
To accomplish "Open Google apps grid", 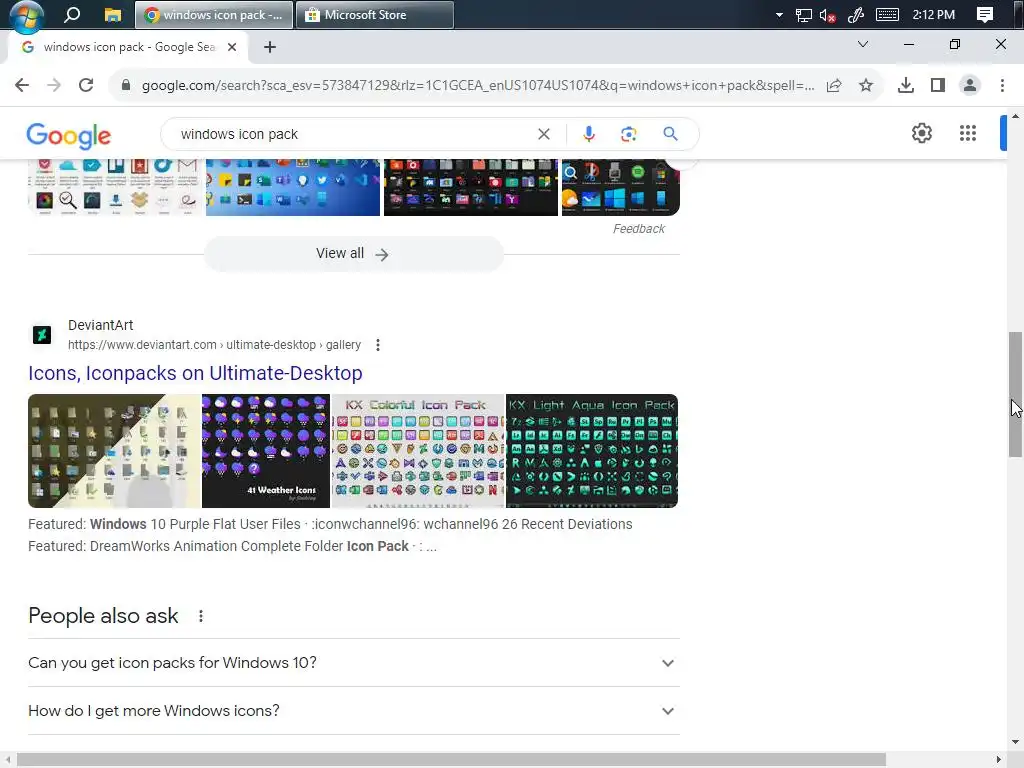I will pos(968,133).
